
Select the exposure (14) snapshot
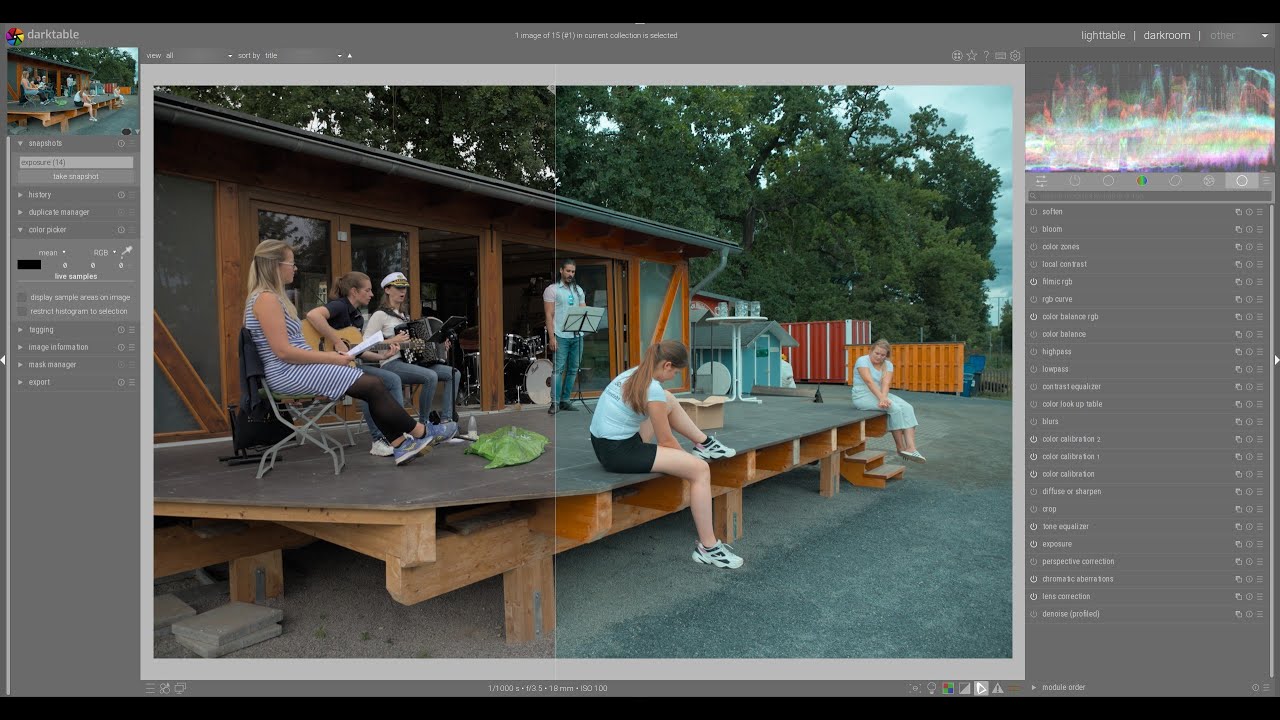76,162
